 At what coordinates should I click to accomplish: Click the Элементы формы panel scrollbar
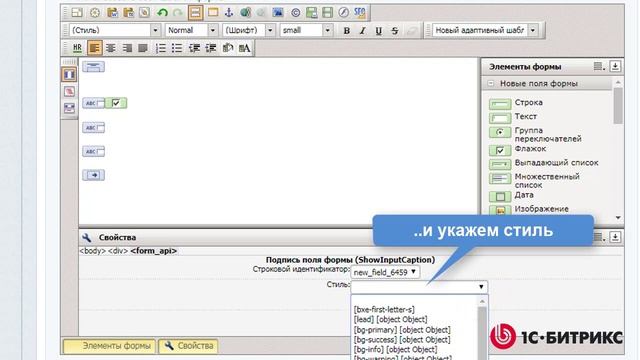tap(618, 106)
